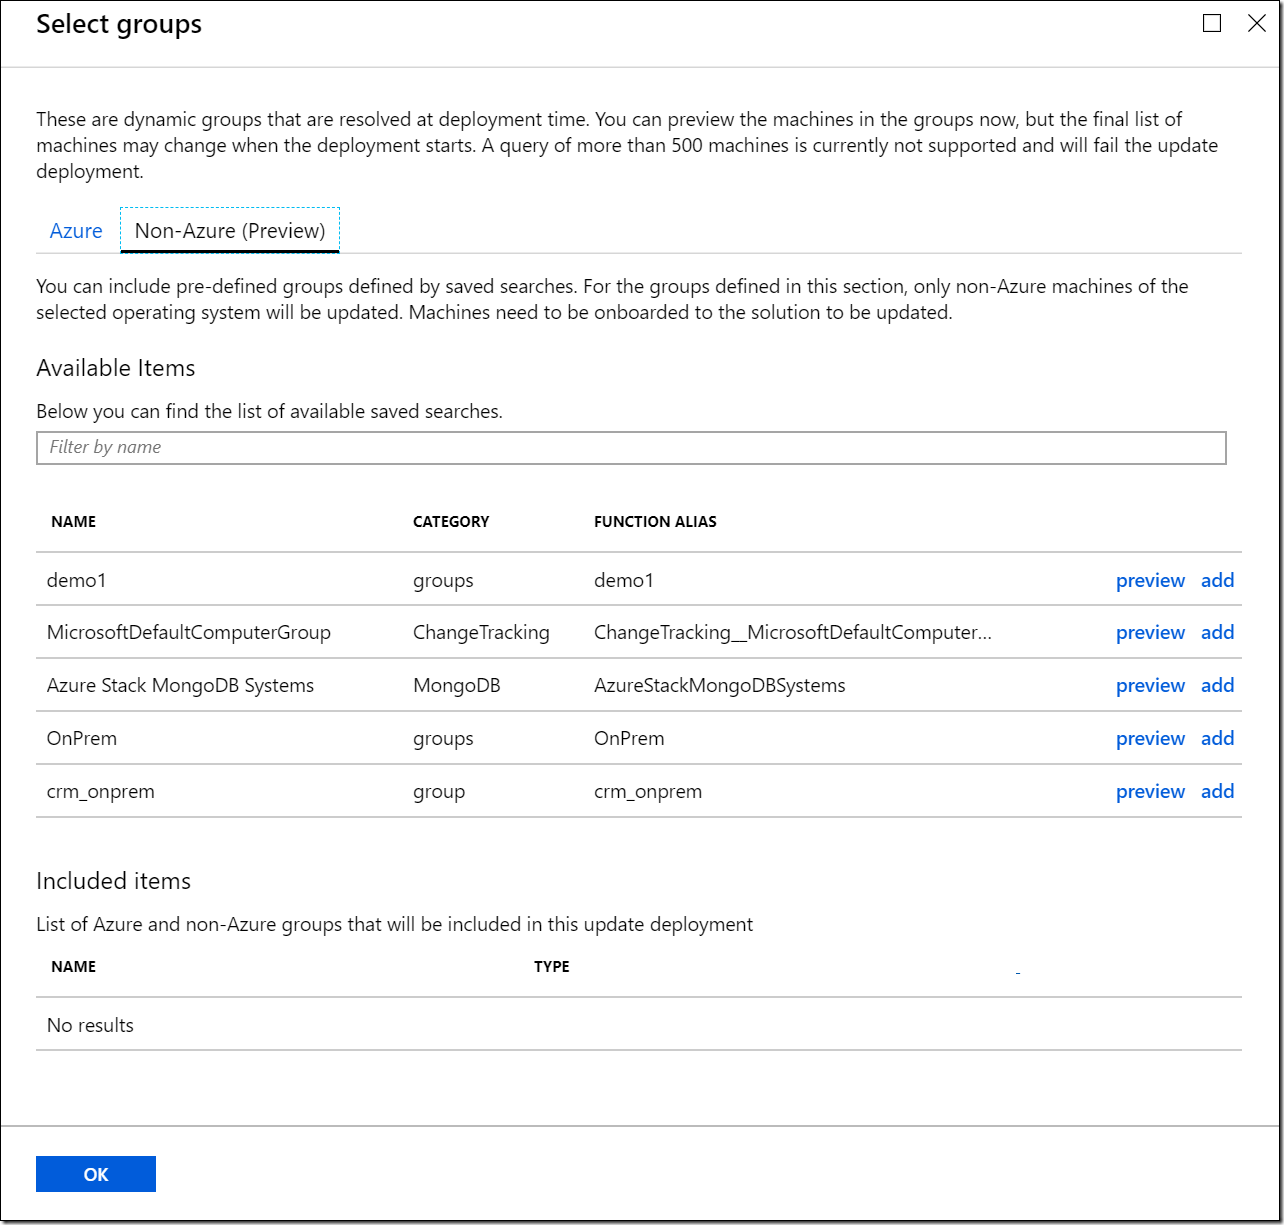
Task: Click the NAME column header in Available Items
Action: coord(74,522)
